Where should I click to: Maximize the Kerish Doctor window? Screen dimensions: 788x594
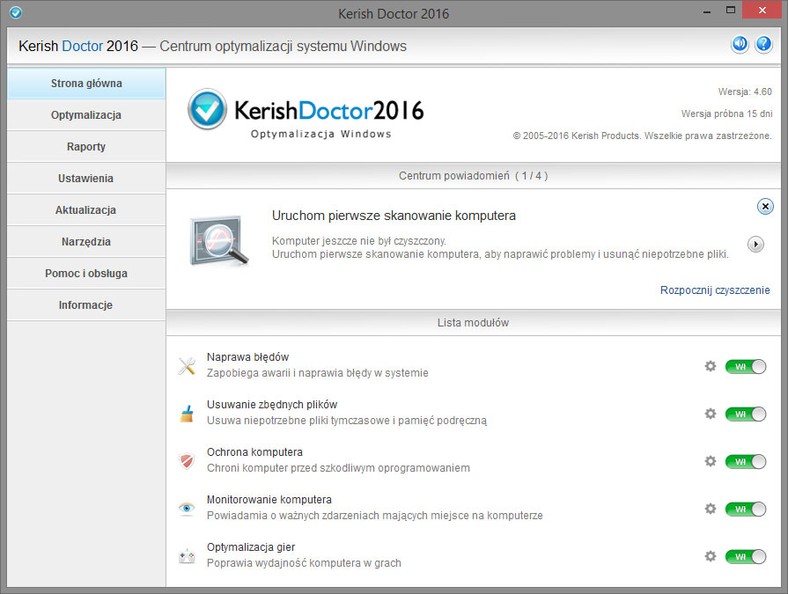731,10
